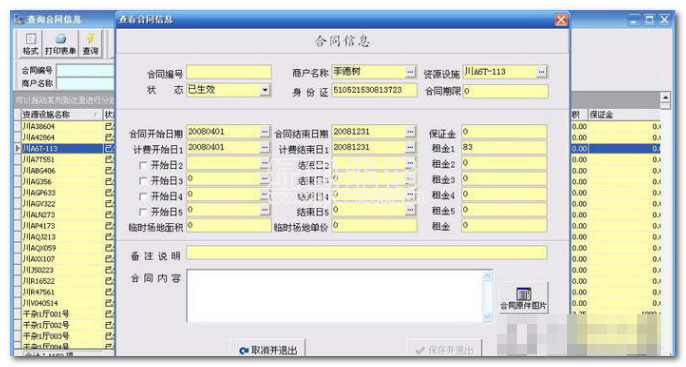
Task: Select row 千杂1厅002号 in list
Action: (x=62, y=325)
